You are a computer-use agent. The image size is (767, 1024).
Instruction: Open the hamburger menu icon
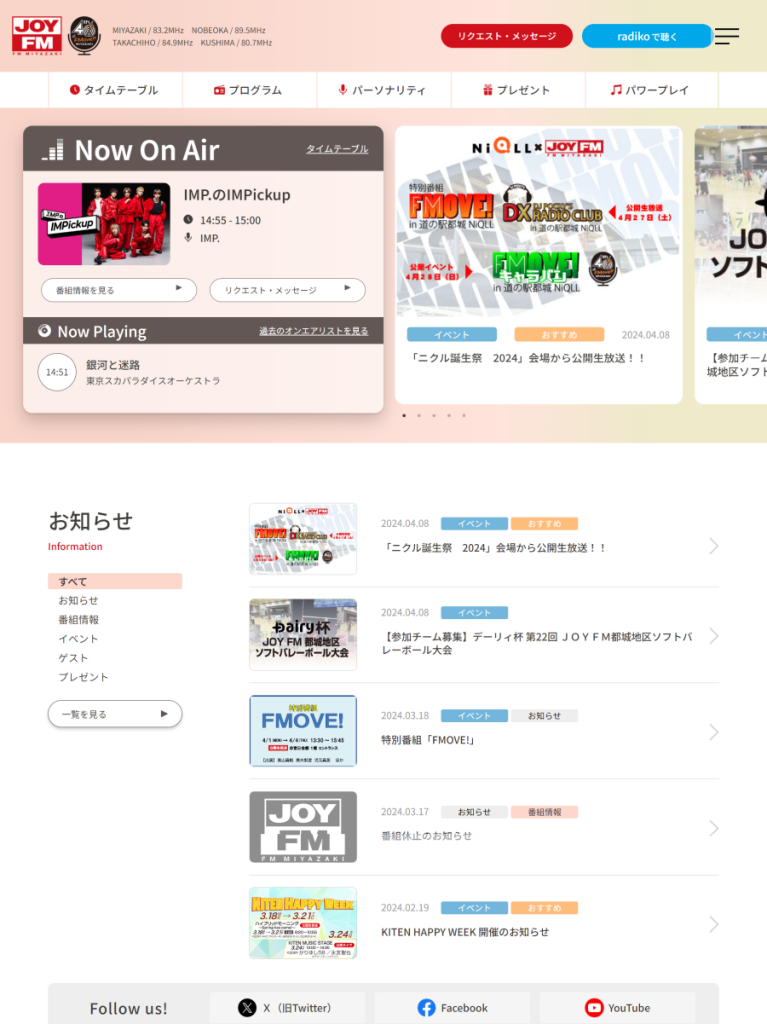726,36
